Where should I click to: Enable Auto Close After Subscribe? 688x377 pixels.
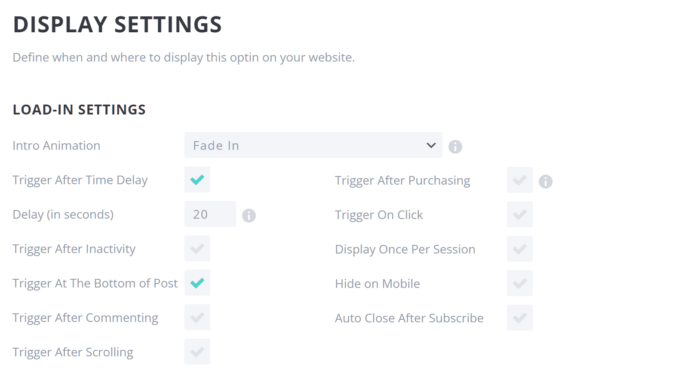[x=520, y=318]
